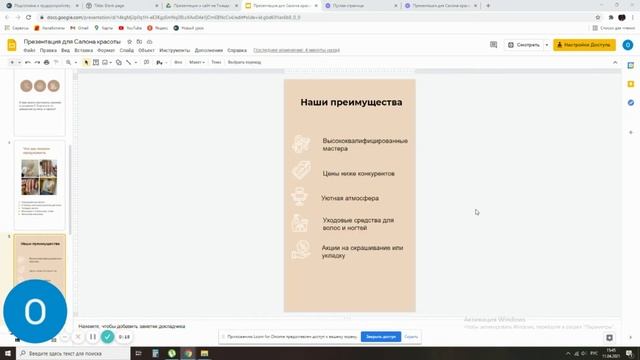Image resolution: width=640 pixels, height=360 pixels.
Task: Finish recording with green checkmark
Action: (x=107, y=337)
